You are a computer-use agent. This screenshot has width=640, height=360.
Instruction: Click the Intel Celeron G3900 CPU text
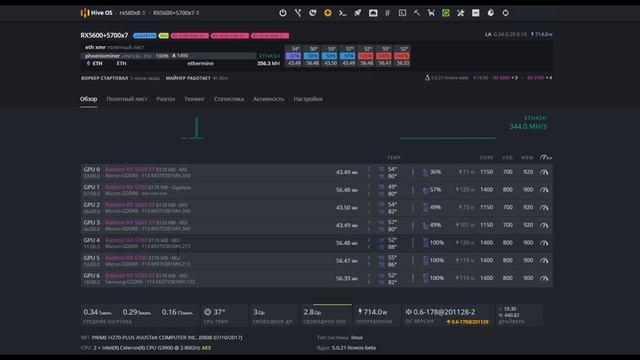[148, 348]
